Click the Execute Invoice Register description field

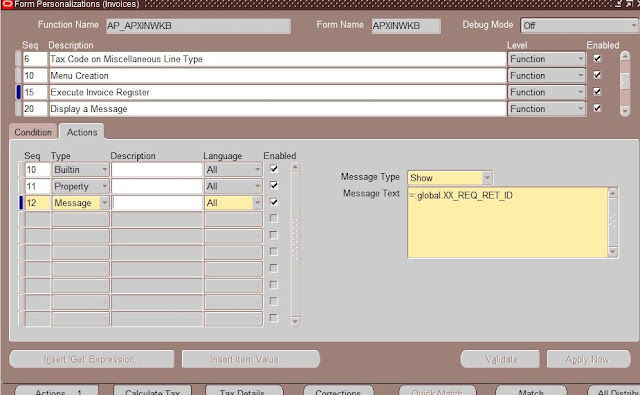click(277, 92)
